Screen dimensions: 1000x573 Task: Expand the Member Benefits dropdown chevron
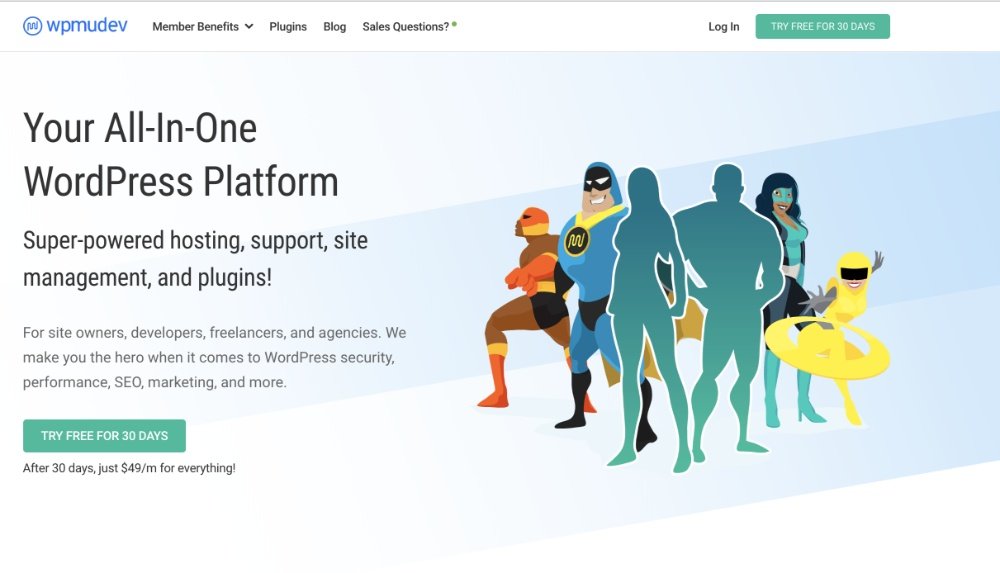click(248, 27)
